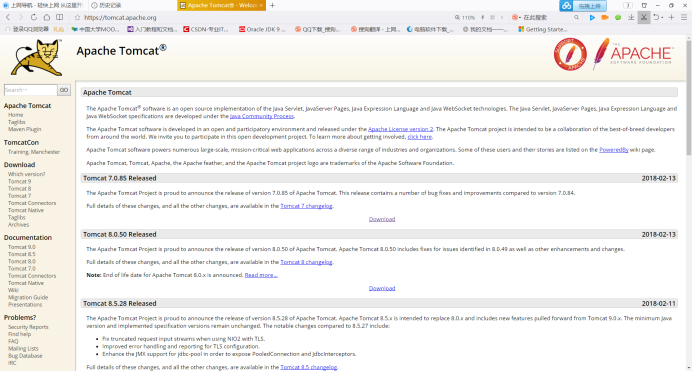Open Migration Guide sidebar link
693x372 pixels.
28,297
